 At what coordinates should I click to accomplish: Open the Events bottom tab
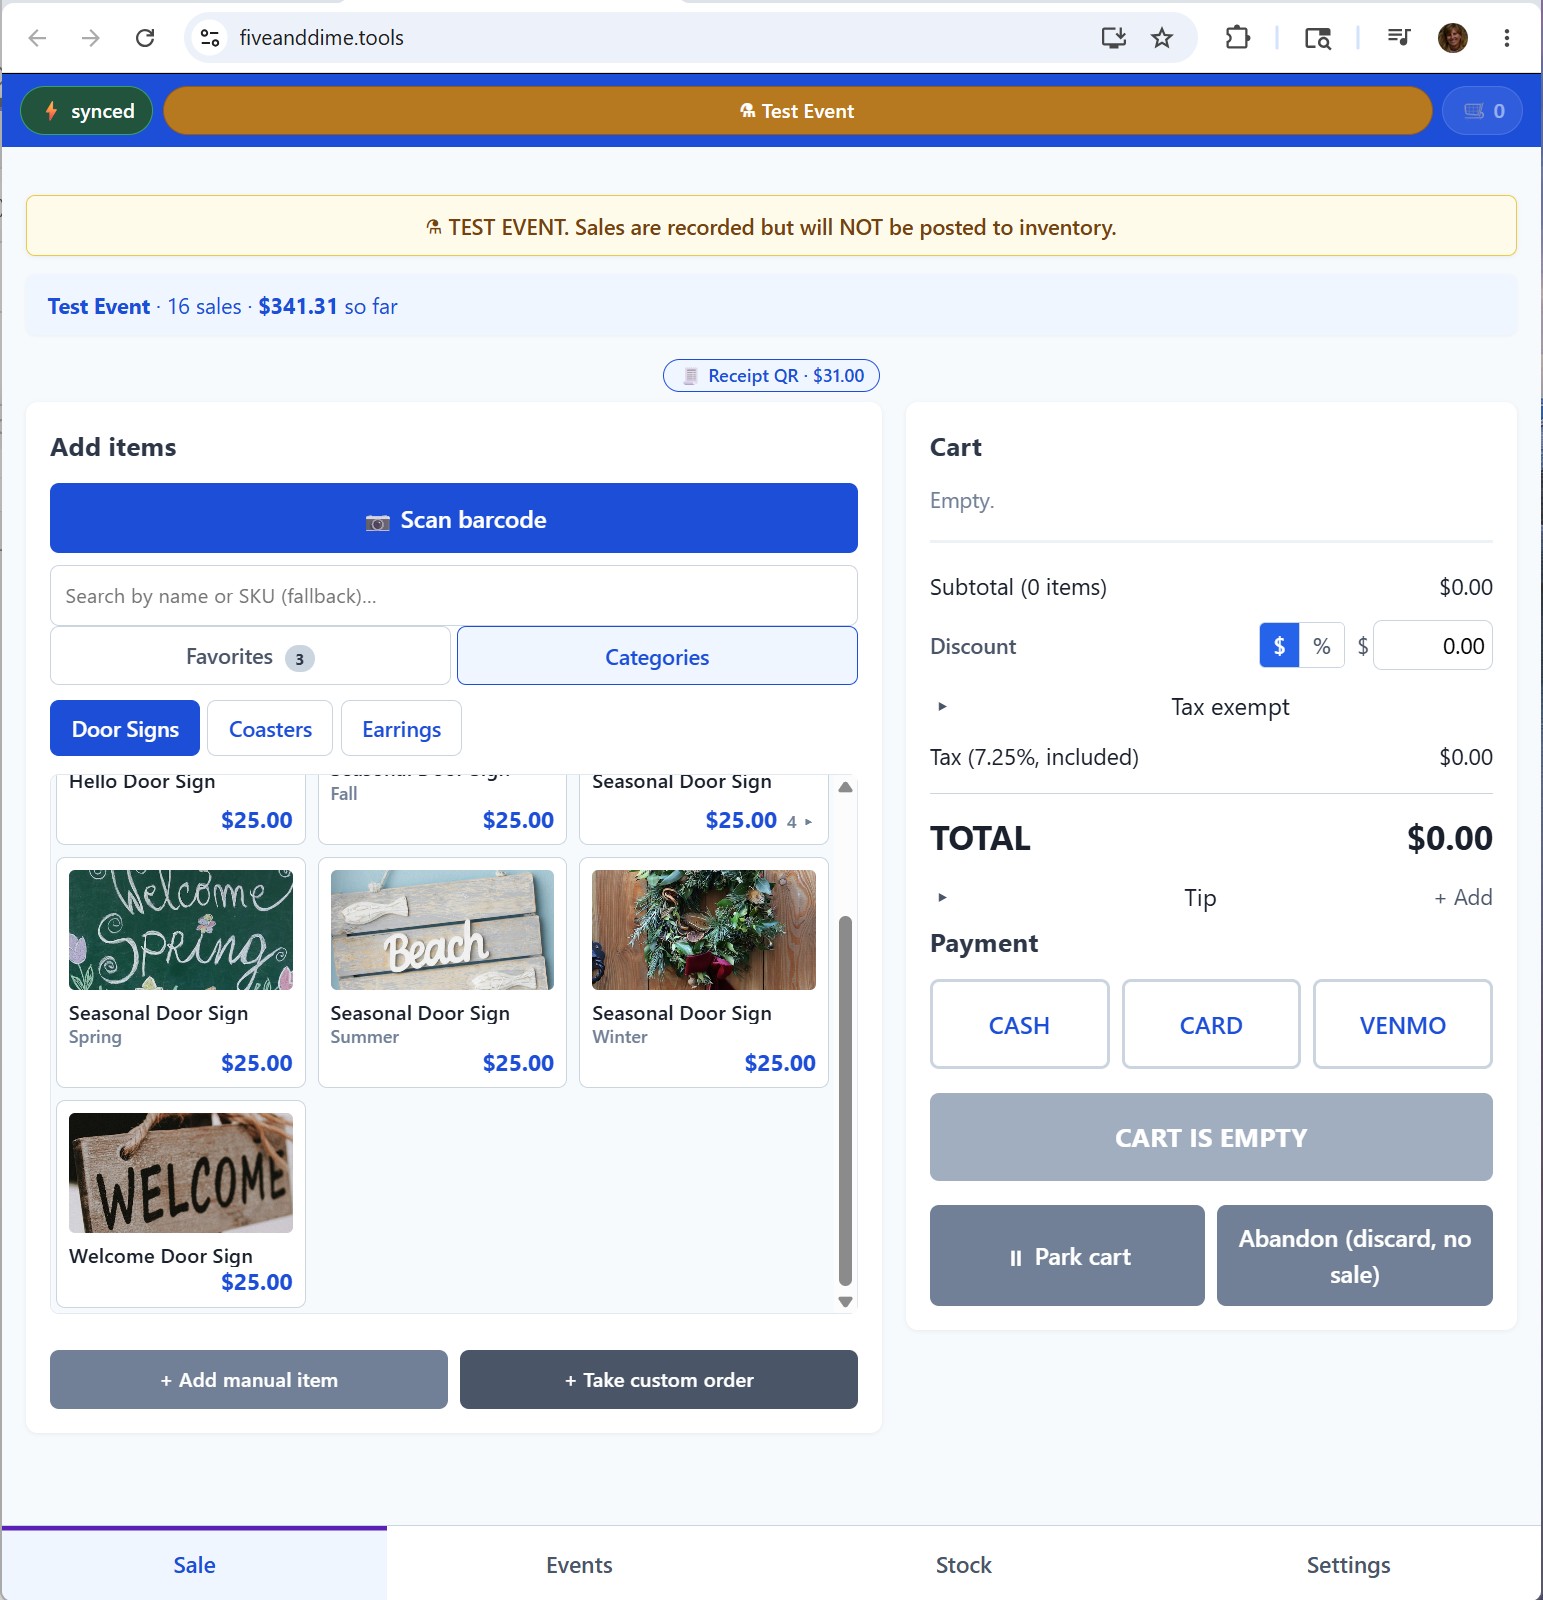(579, 1564)
